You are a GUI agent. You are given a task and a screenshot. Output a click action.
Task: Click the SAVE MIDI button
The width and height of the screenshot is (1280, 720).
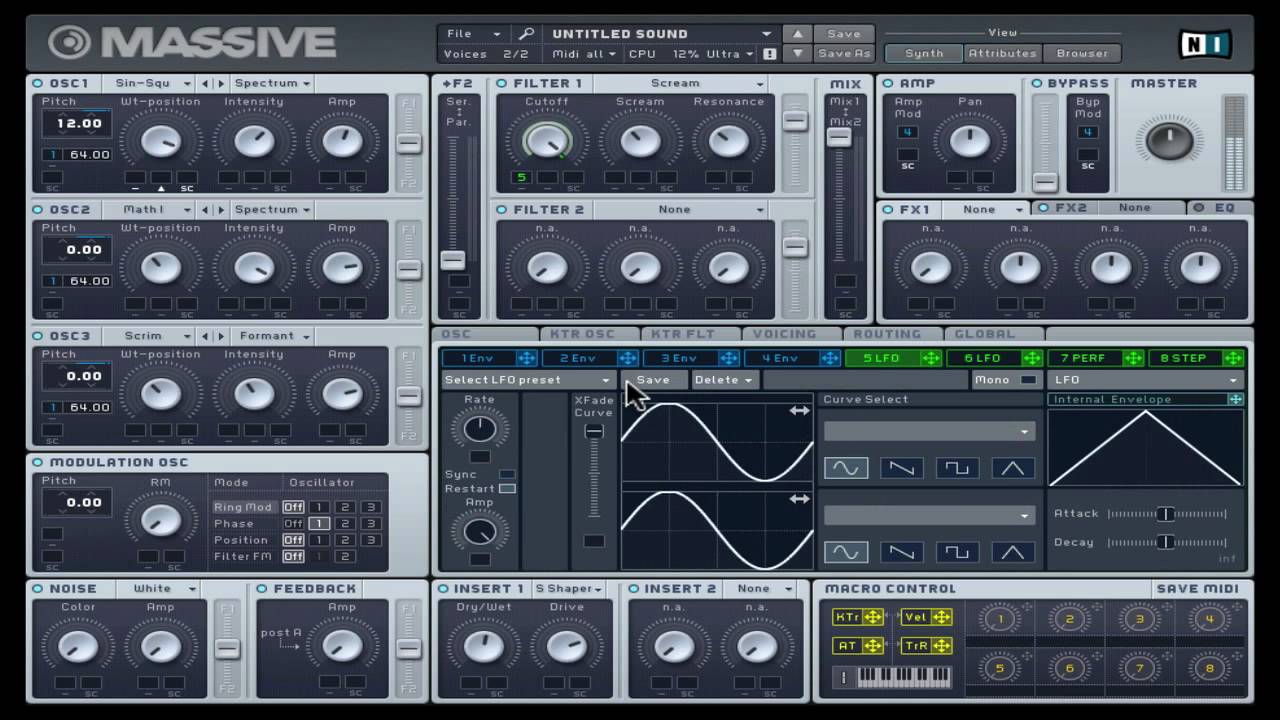pos(1197,589)
